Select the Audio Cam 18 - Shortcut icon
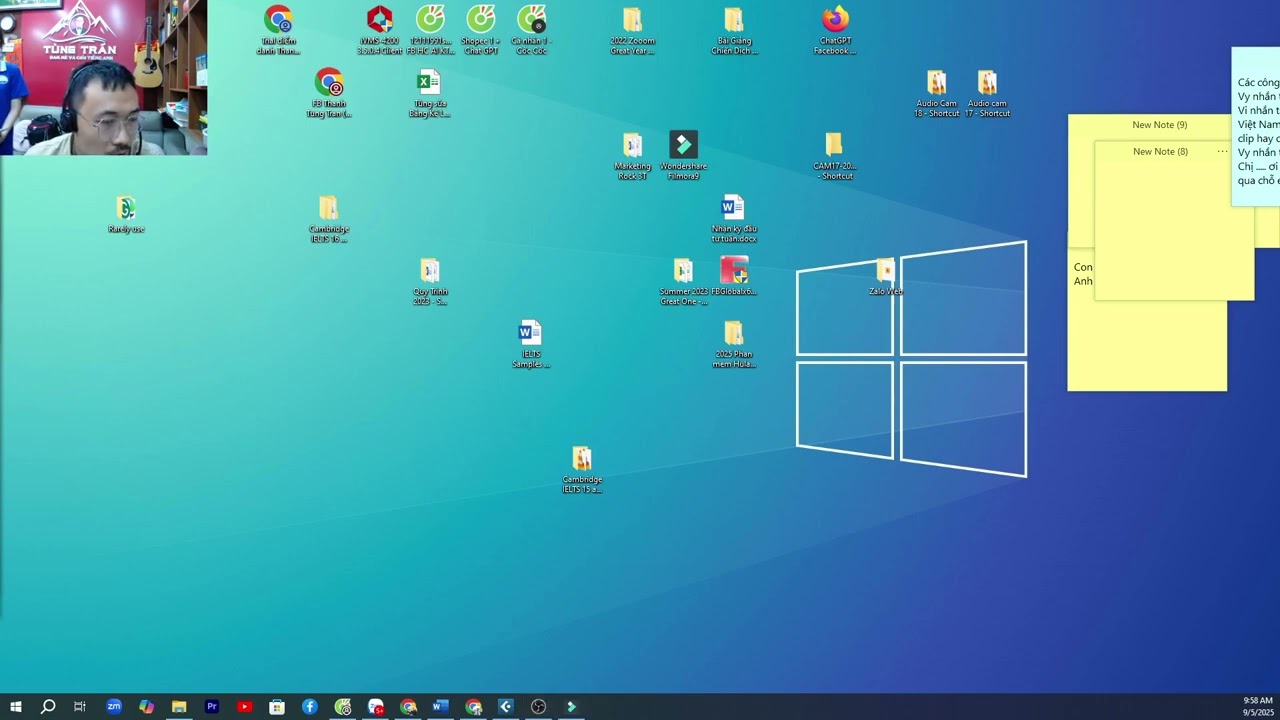Screen dimensions: 1280x720 pyautogui.click(x=936, y=93)
